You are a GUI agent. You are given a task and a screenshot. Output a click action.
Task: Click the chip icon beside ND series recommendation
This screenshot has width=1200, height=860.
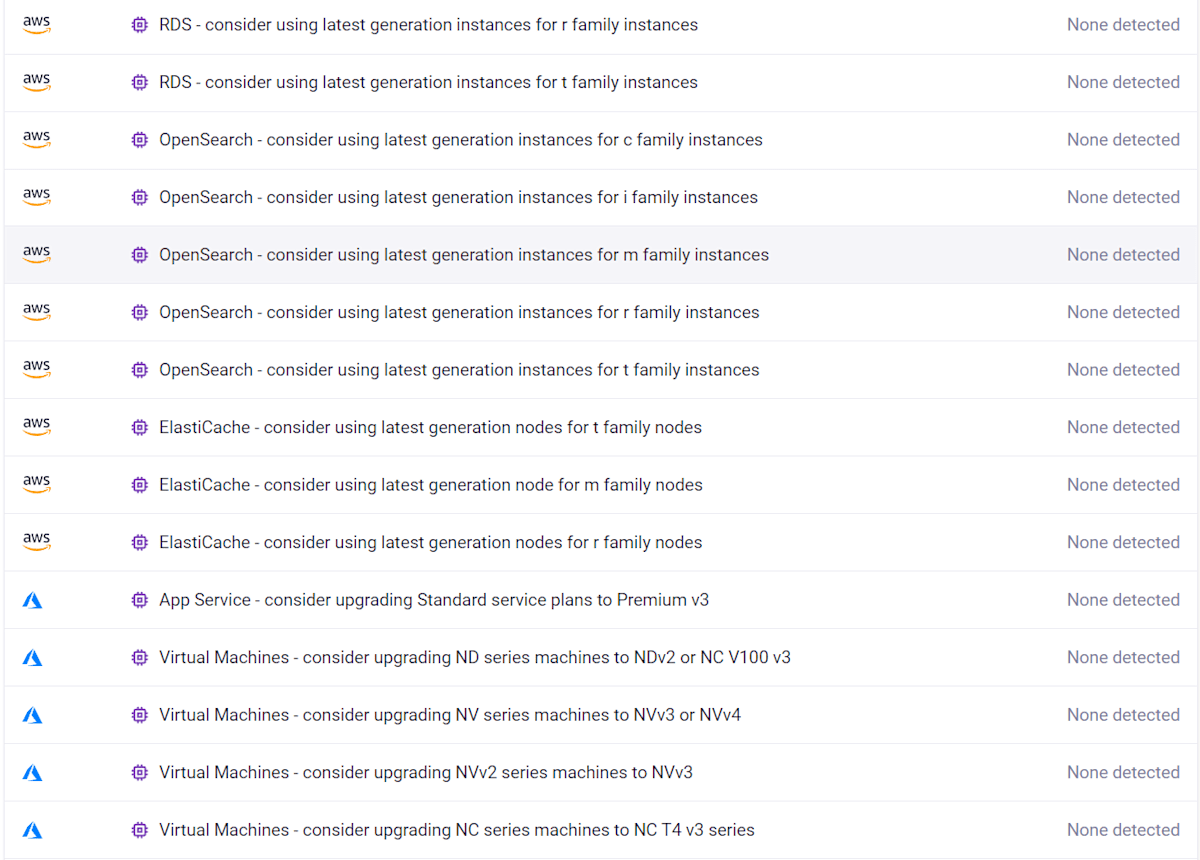click(x=140, y=657)
